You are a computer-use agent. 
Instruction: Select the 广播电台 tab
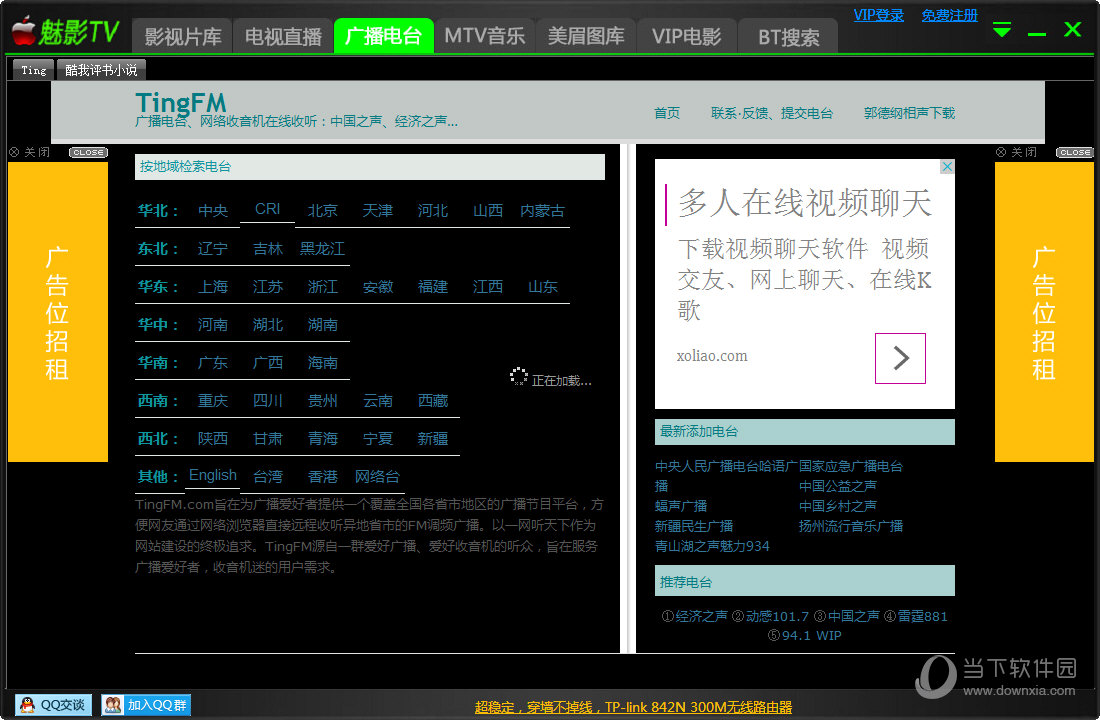point(384,36)
